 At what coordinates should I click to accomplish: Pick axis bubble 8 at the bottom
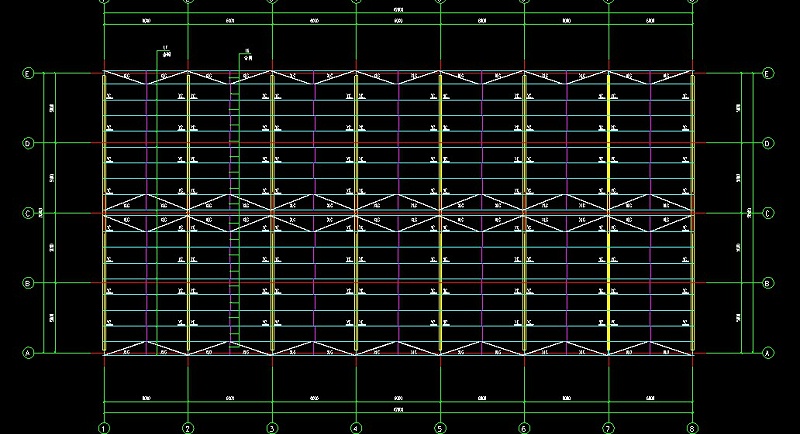click(692, 428)
